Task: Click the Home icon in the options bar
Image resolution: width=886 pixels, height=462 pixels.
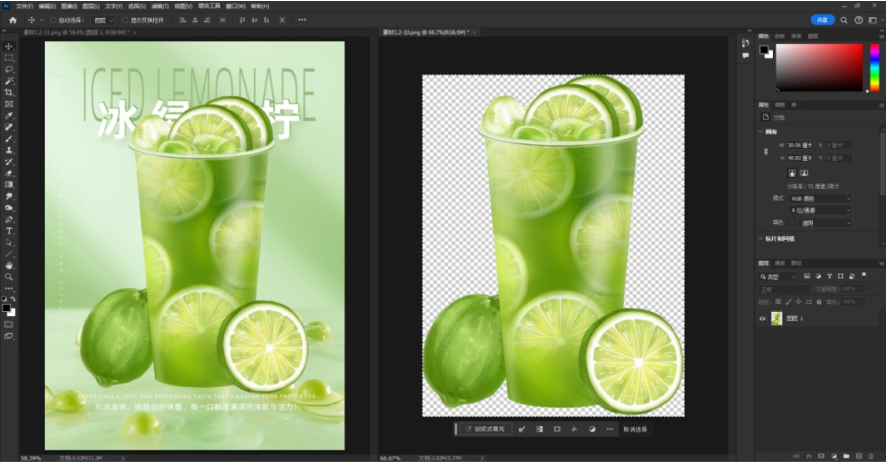Action: (12, 19)
